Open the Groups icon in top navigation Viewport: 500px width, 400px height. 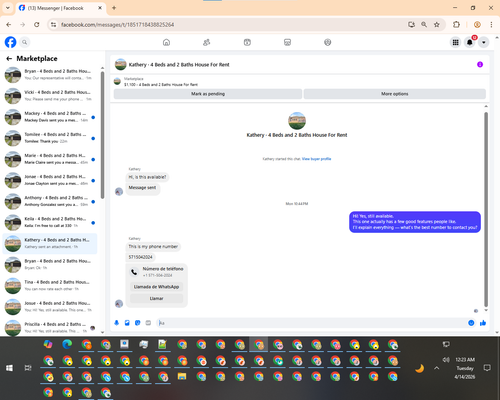[328, 42]
